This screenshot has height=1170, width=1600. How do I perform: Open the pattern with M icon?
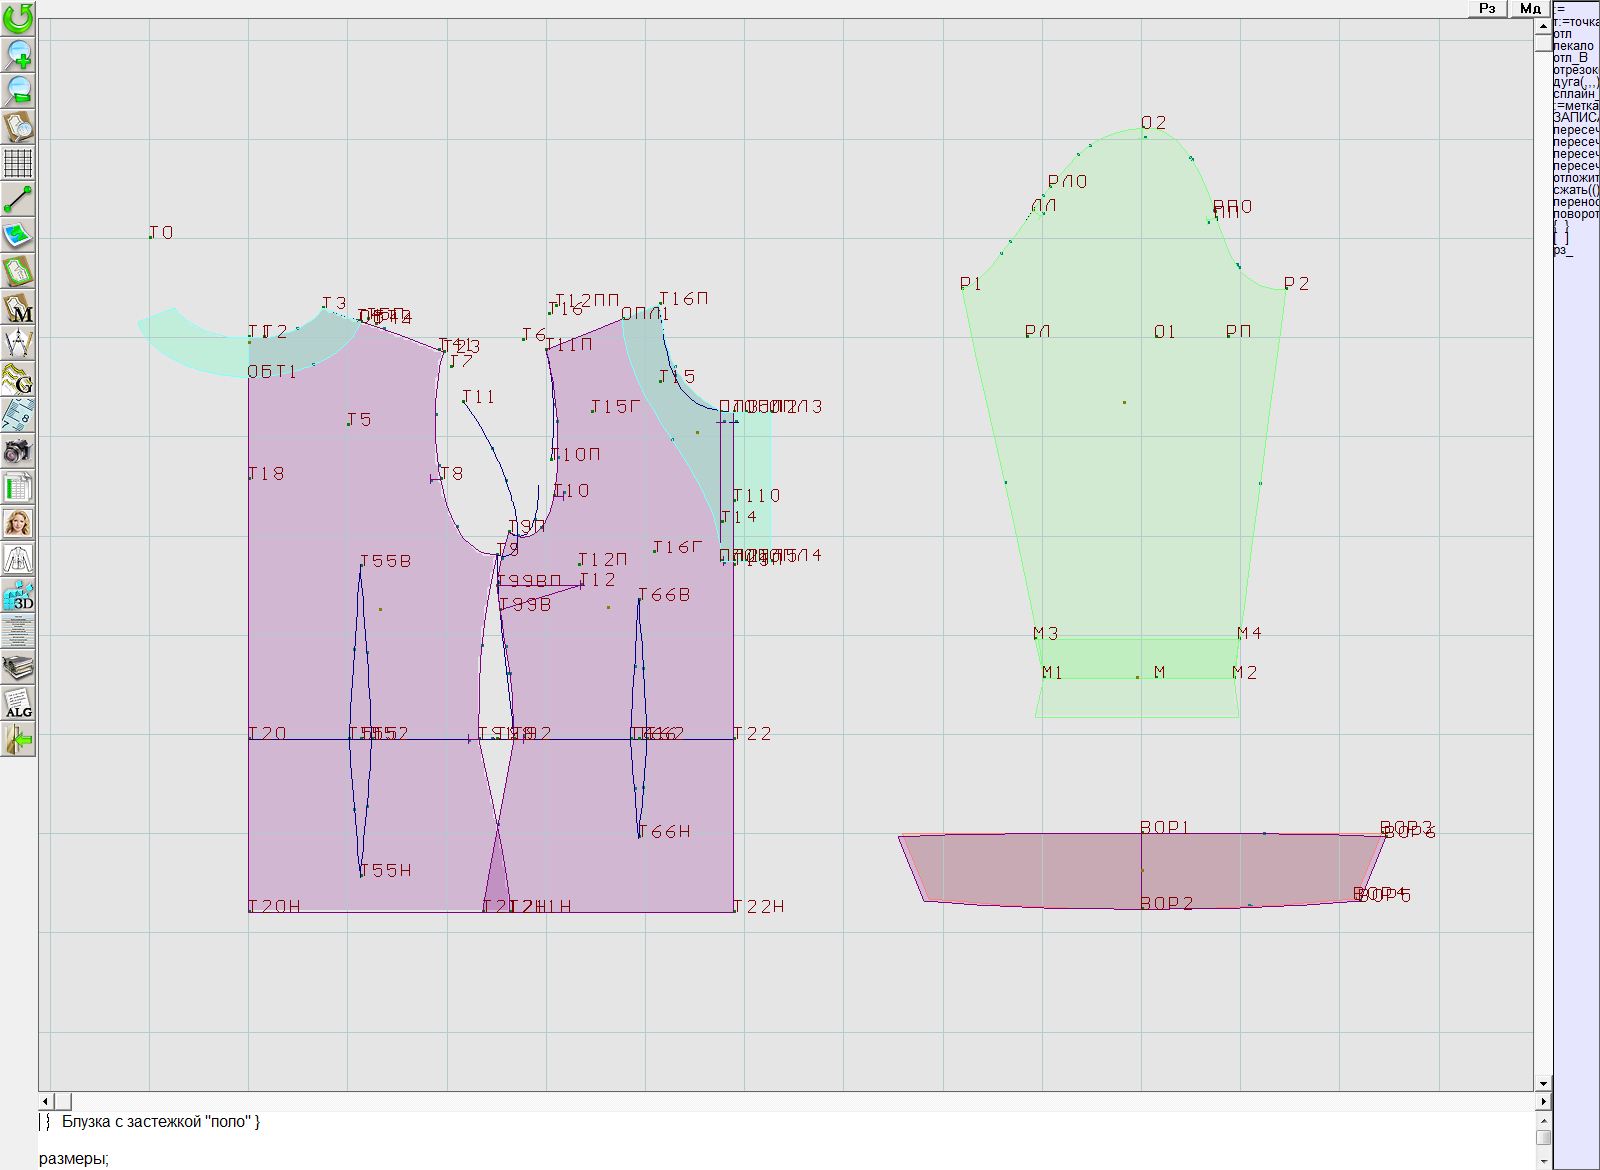[x=18, y=308]
